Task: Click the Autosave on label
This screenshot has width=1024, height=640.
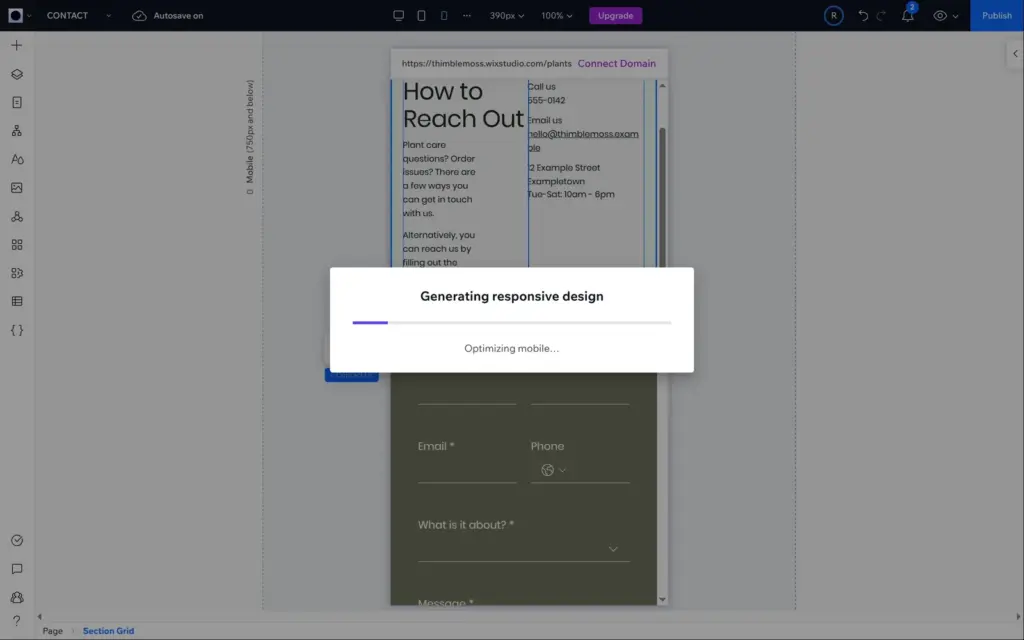Action: point(178,16)
